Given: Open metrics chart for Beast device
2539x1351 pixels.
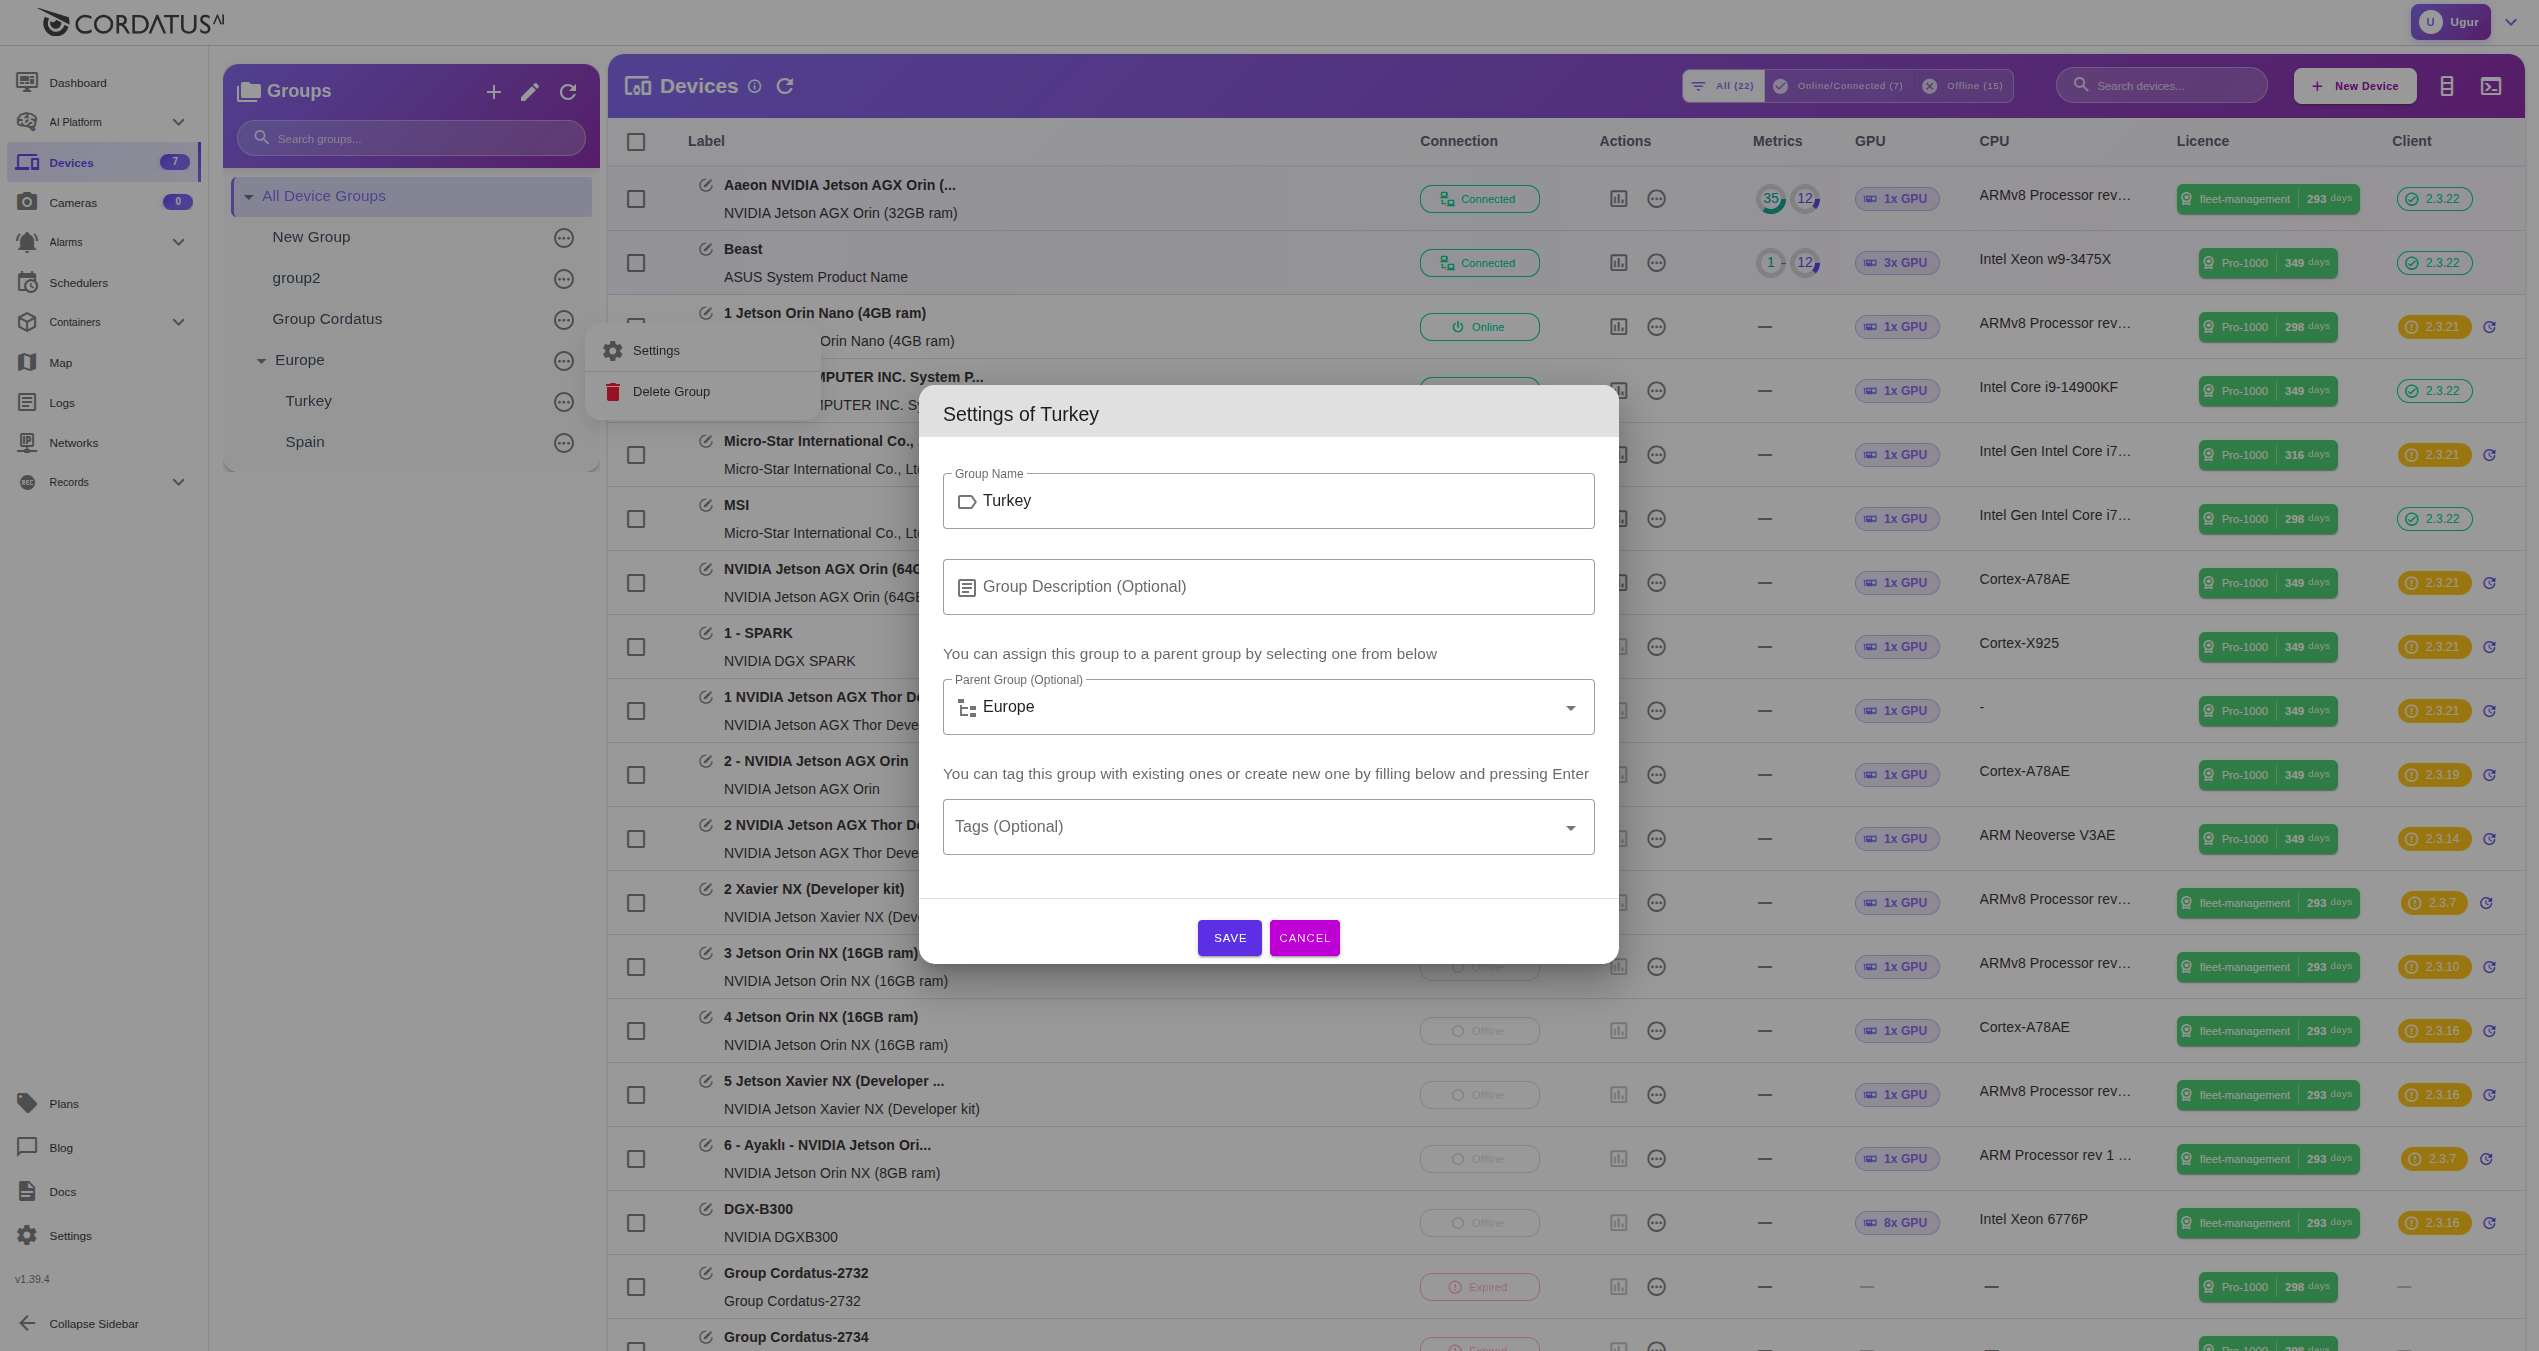Looking at the screenshot, I should coord(1618,263).
